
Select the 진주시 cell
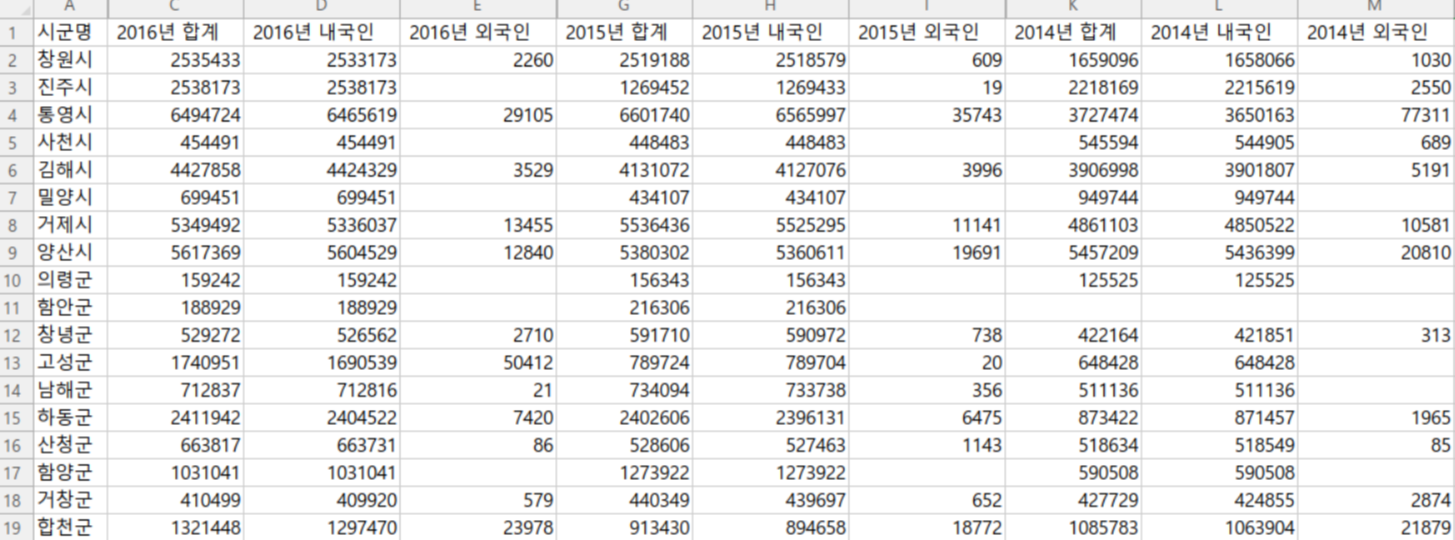pyautogui.click(x=69, y=87)
